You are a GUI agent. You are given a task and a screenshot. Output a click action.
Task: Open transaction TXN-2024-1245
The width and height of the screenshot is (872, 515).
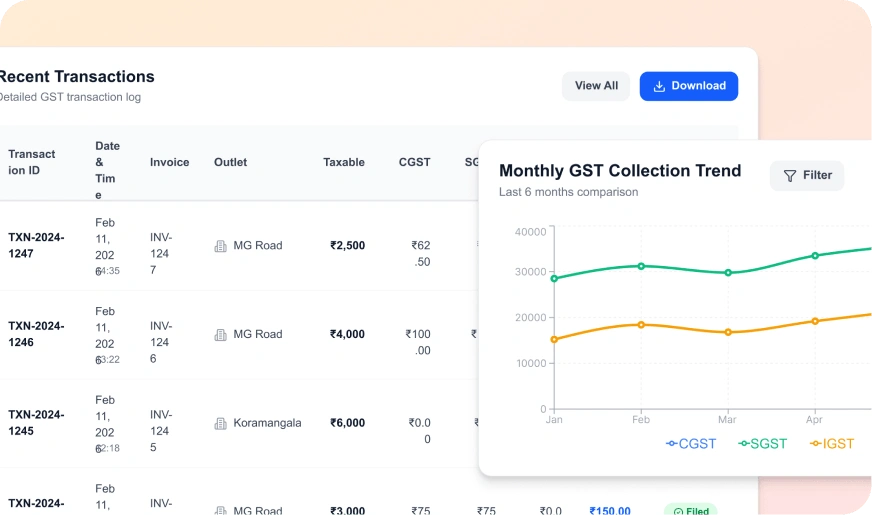pyautogui.click(x=36, y=423)
